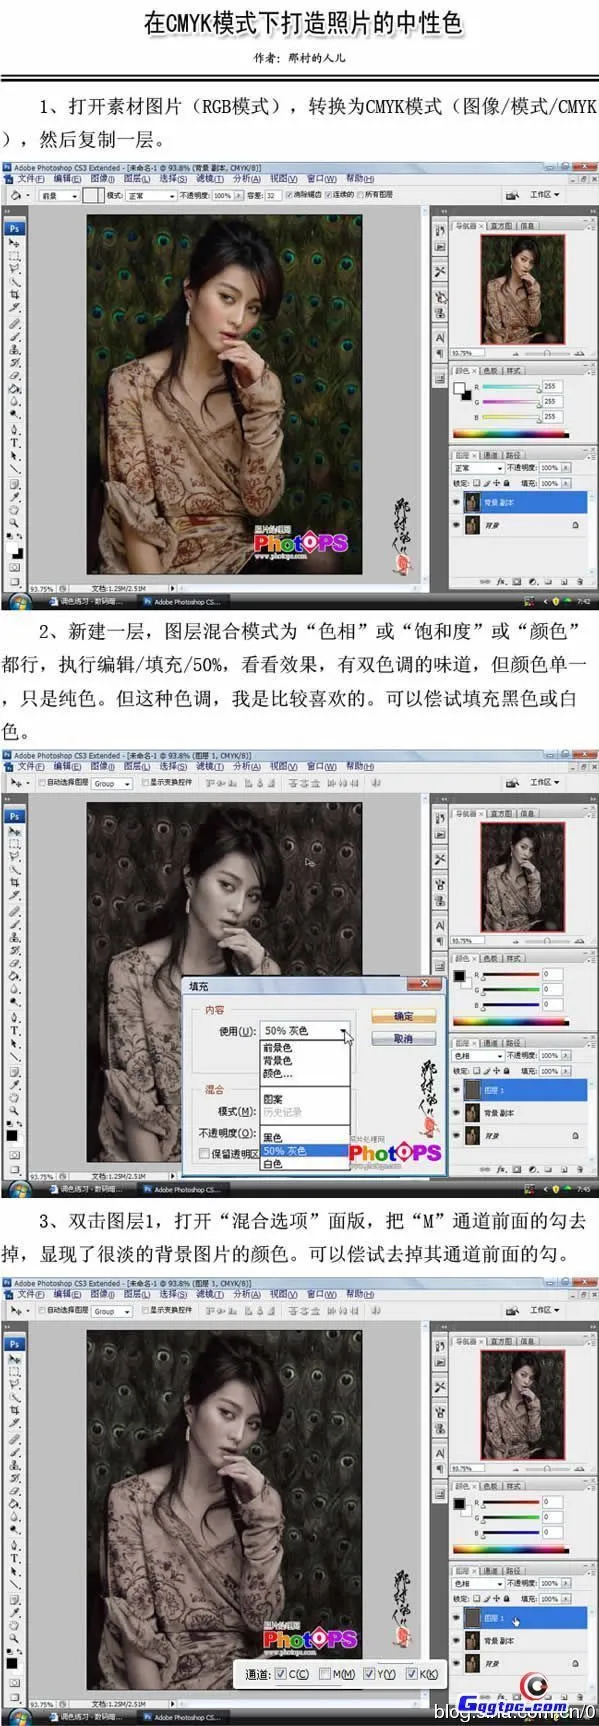The height and width of the screenshot is (1726, 599).
Task: Select the Type tool in third screenshot toolbox
Action: [x=14, y=1558]
